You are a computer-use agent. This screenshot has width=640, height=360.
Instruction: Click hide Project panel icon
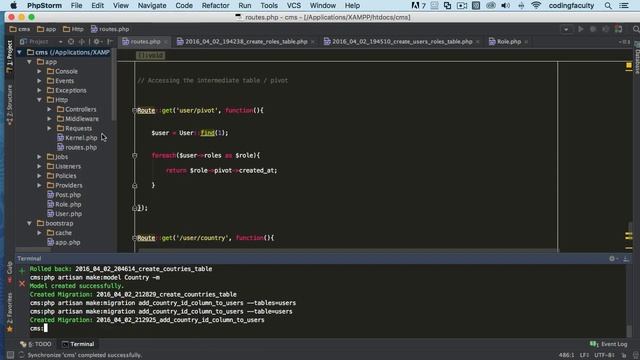pyautogui.click(x=109, y=42)
